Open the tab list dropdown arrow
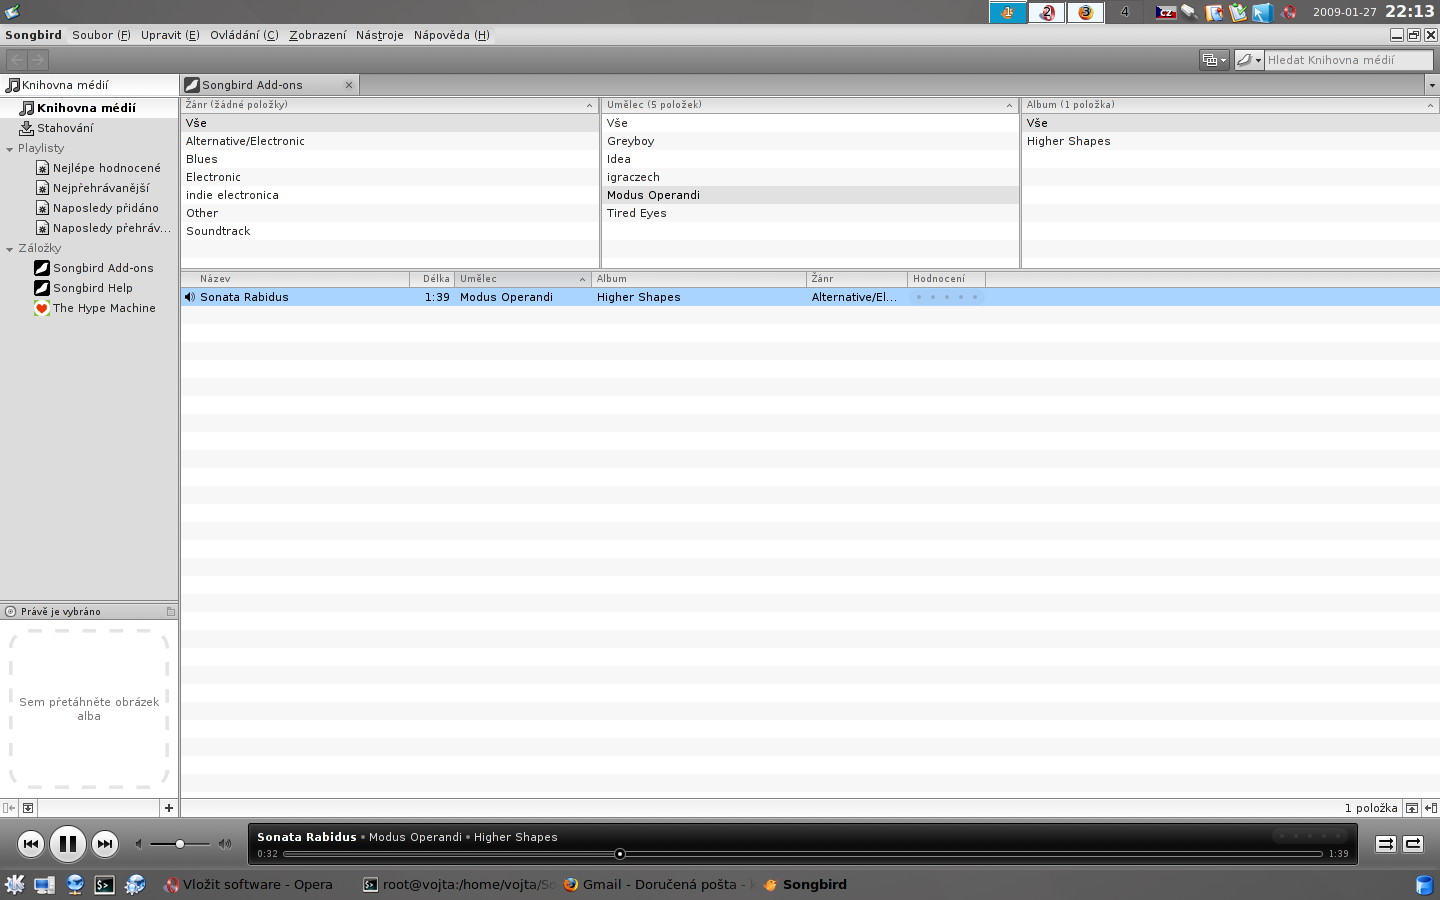 click(x=1432, y=85)
